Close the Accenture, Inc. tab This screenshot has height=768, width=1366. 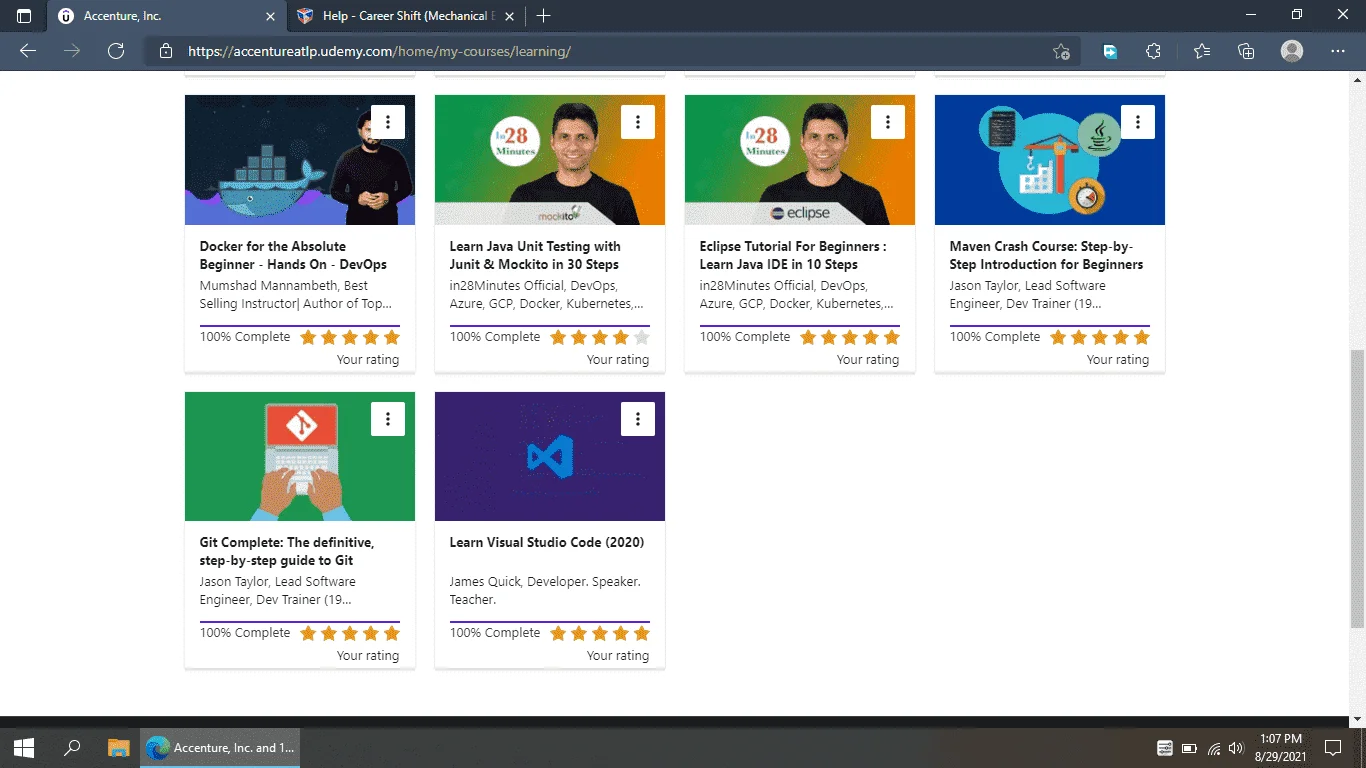point(270,16)
